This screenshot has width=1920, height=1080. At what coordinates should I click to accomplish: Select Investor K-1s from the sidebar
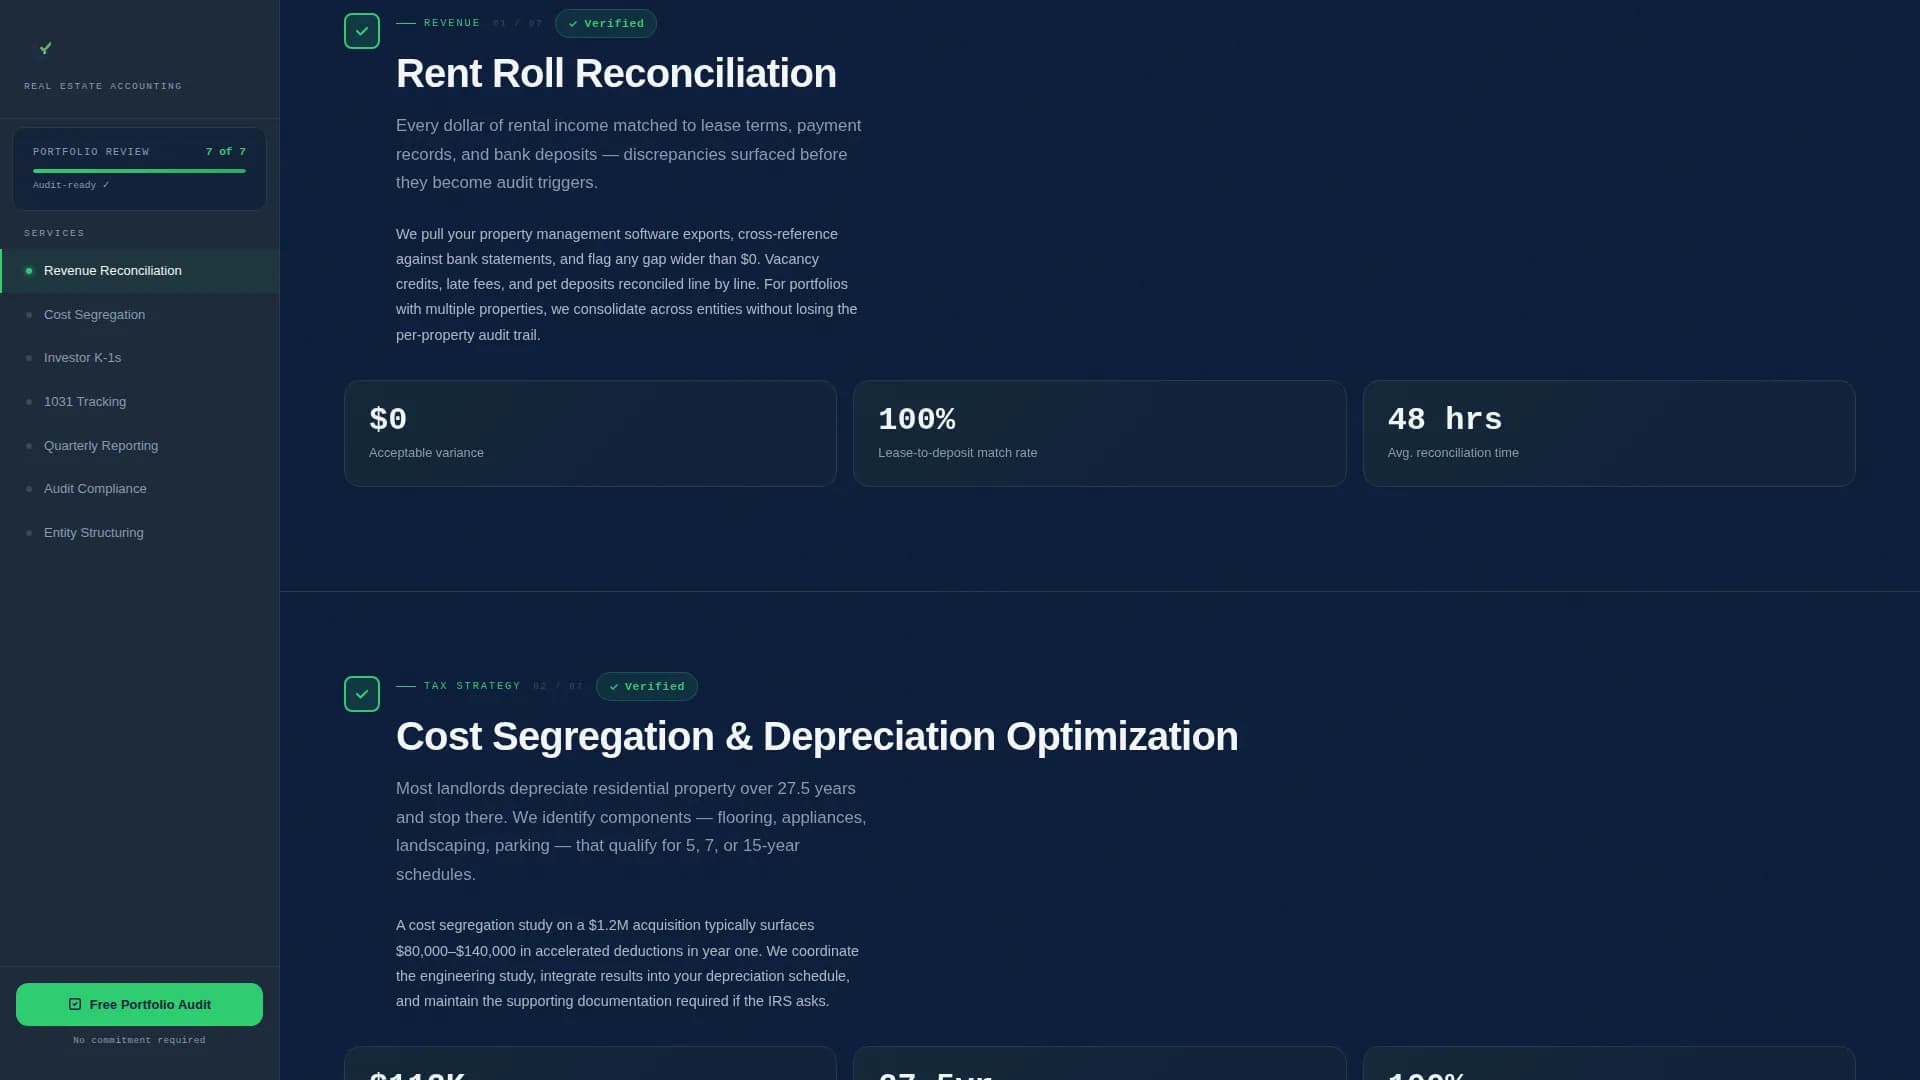83,357
